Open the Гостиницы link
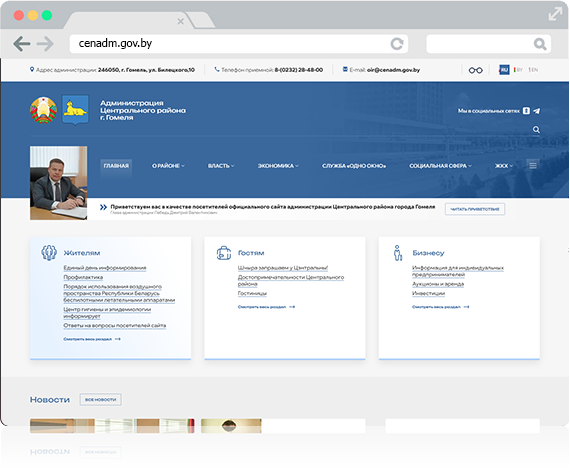Image resolution: width=570 pixels, height=470 pixels. (x=252, y=293)
